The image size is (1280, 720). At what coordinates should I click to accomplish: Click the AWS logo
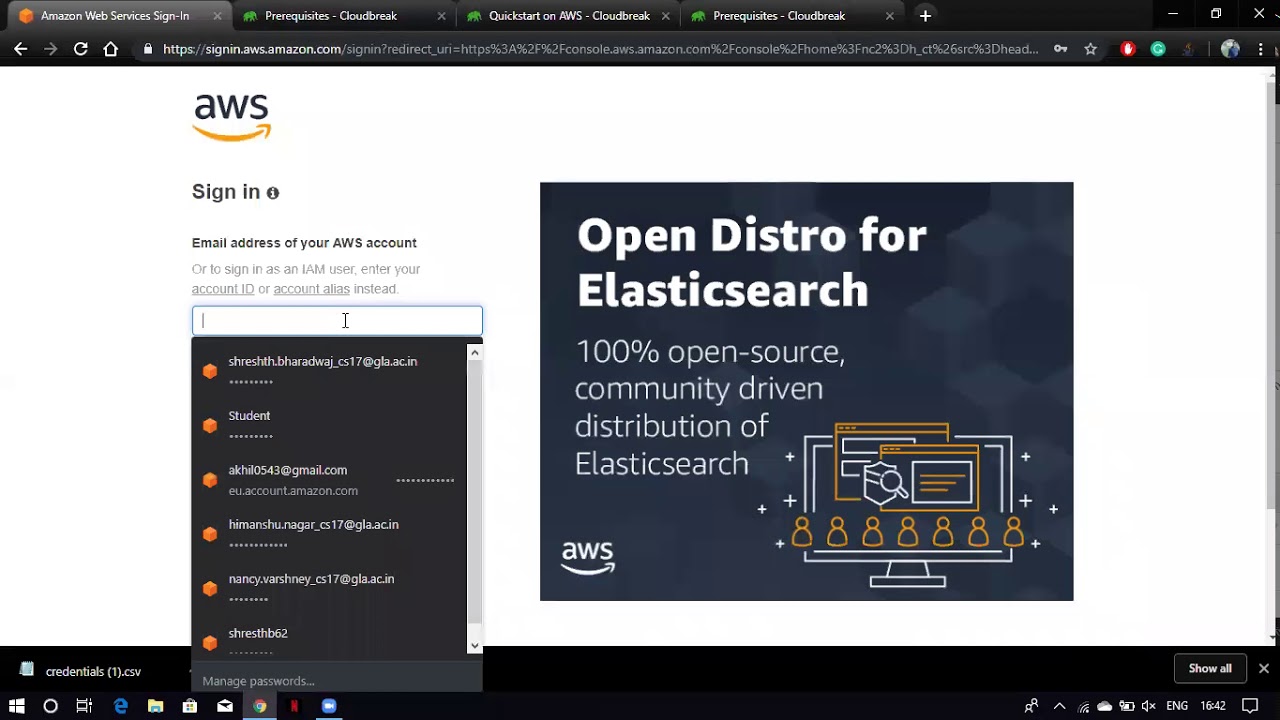232,117
